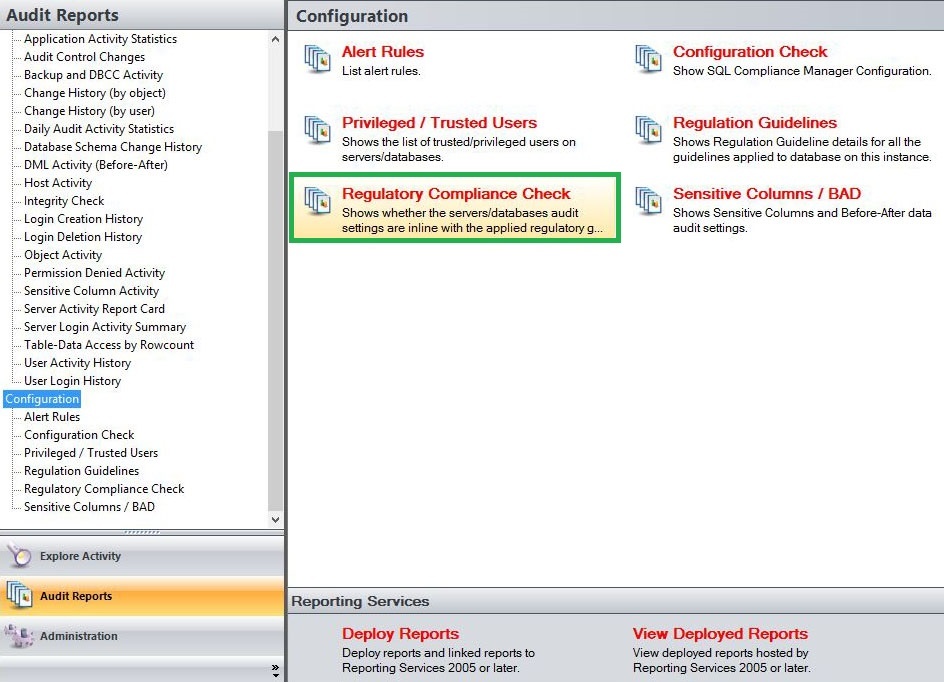The image size is (944, 682).
Task: Click the tree list vertical scrollbar thumb
Action: coord(275,320)
